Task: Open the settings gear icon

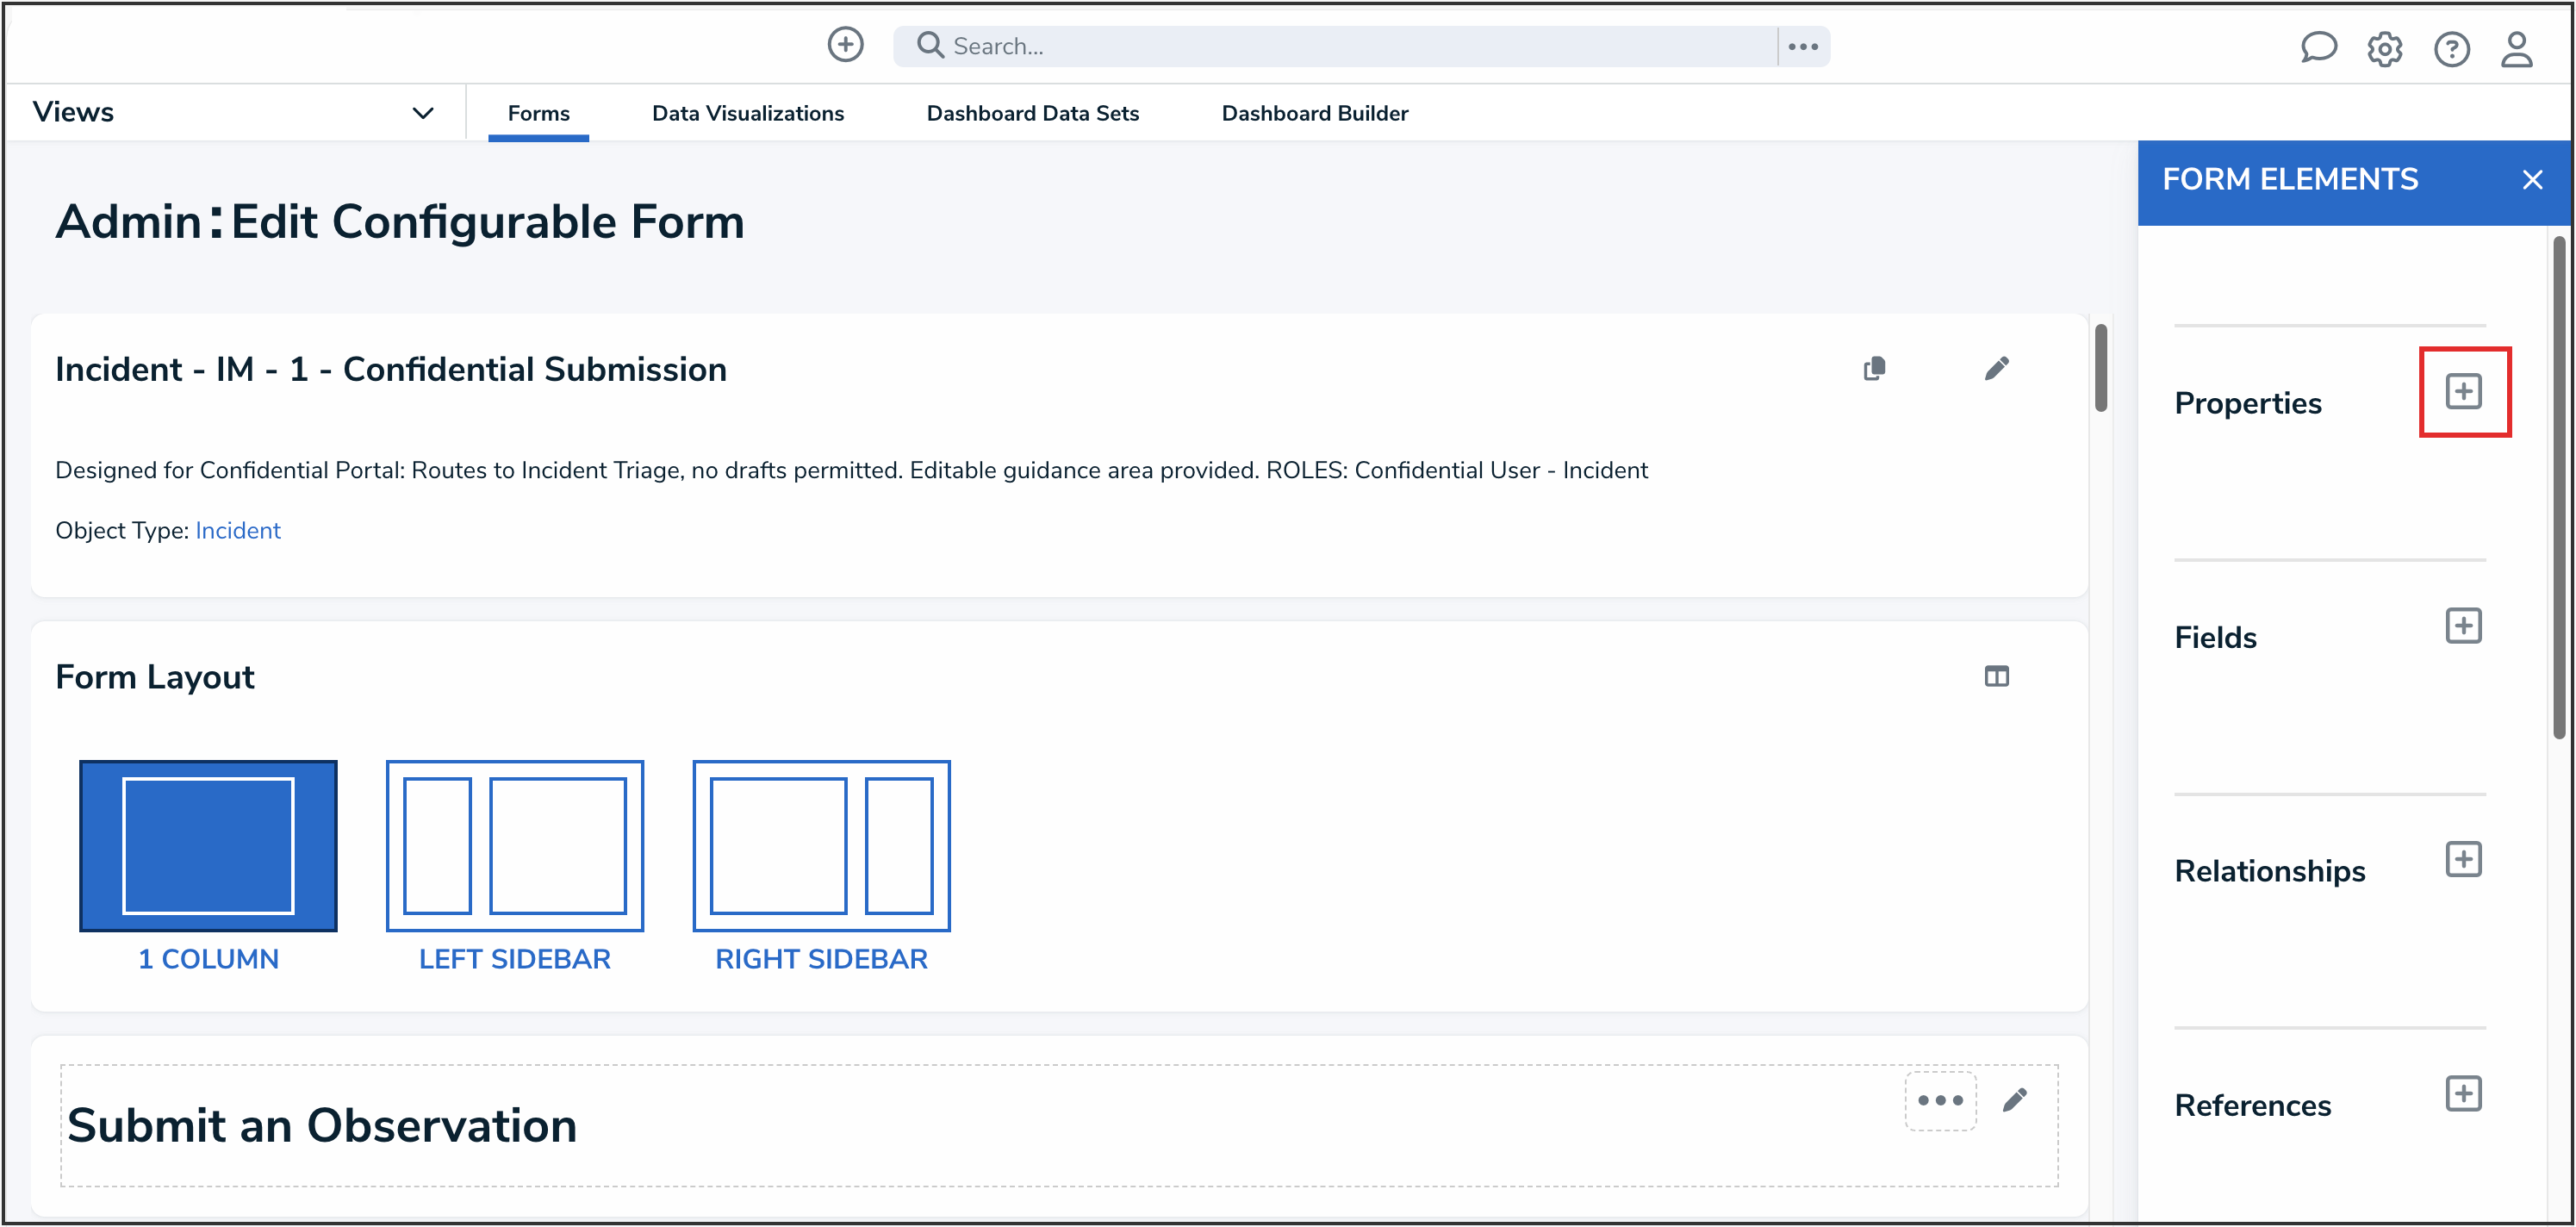Action: coord(2384,48)
